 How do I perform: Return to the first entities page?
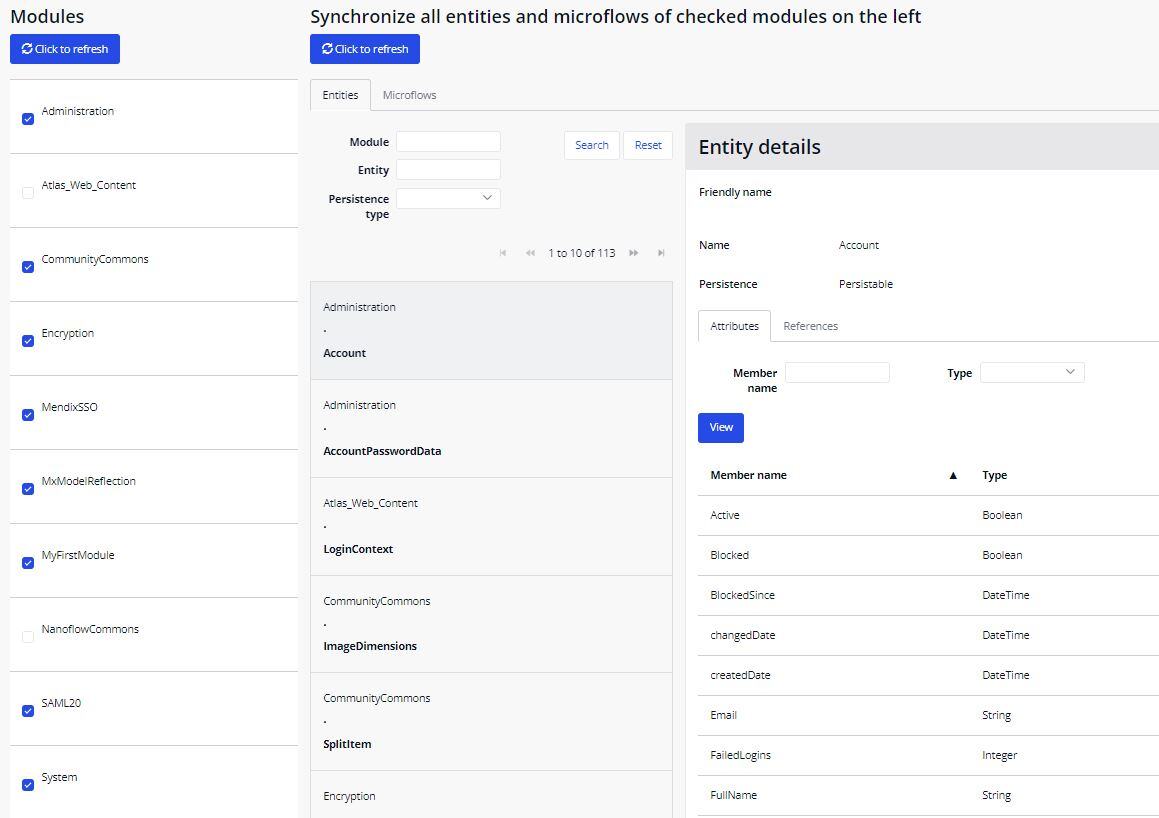click(x=502, y=253)
